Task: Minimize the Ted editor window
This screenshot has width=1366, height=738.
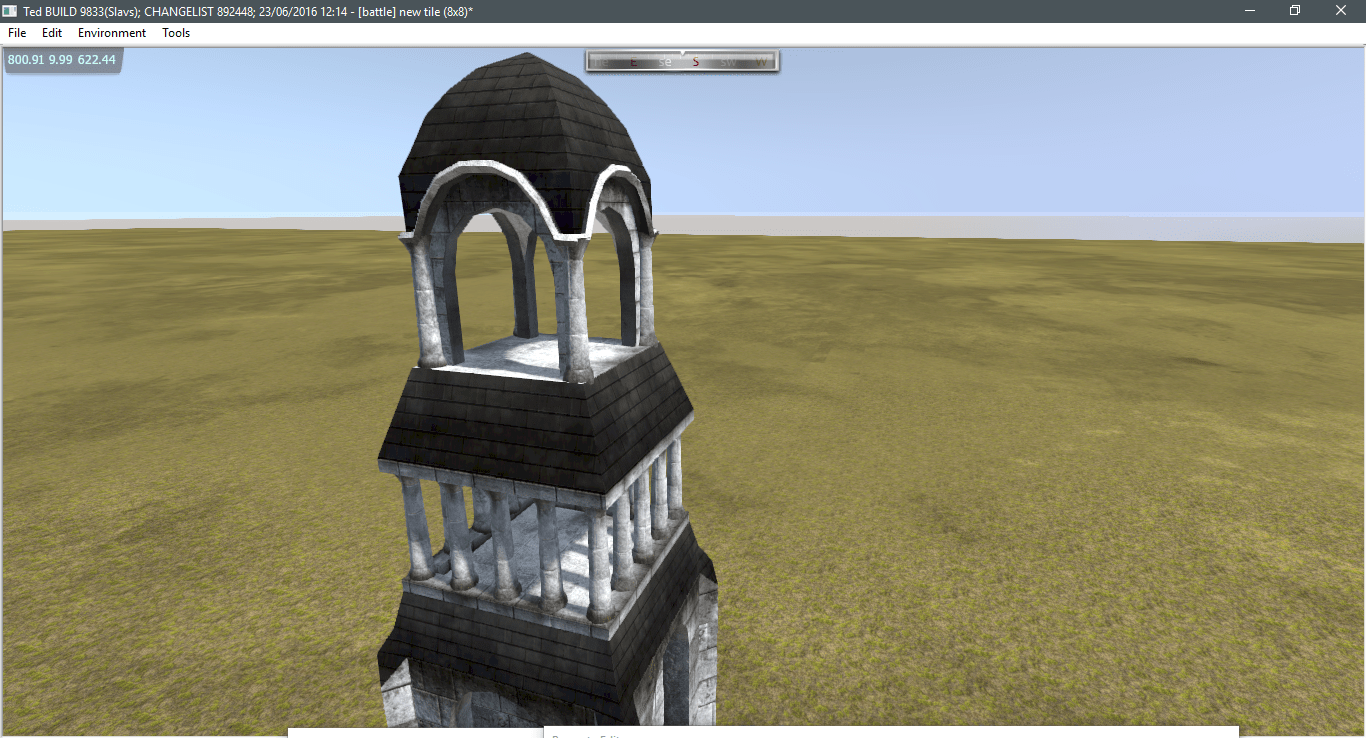Action: (x=1249, y=10)
